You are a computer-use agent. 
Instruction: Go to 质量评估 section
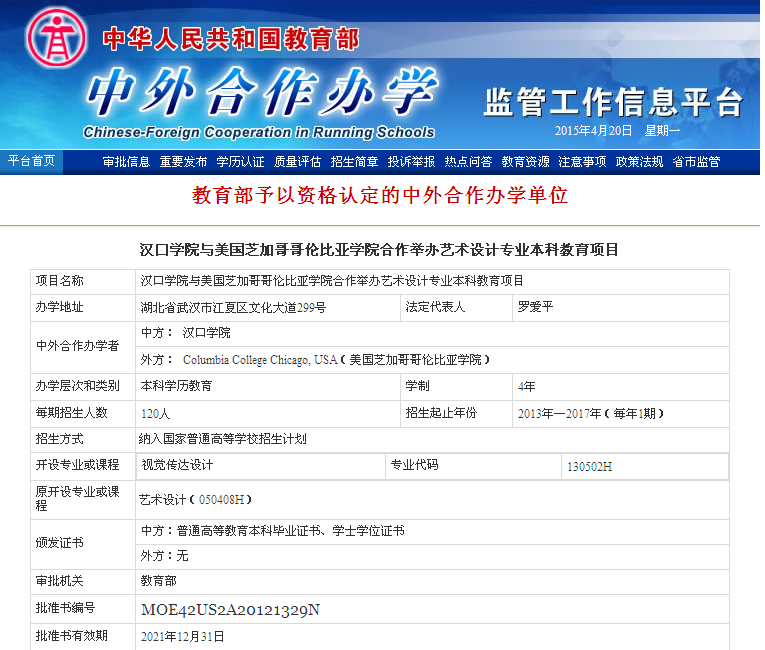tap(297, 162)
